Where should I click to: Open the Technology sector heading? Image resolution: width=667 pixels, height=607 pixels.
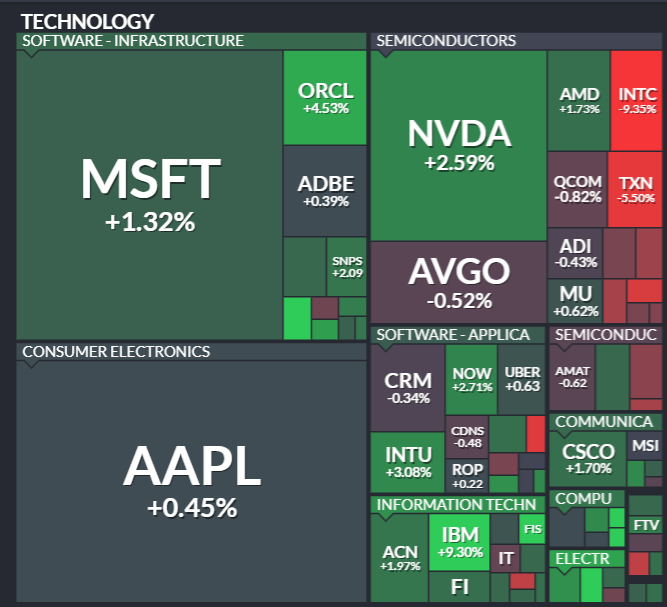tap(87, 21)
